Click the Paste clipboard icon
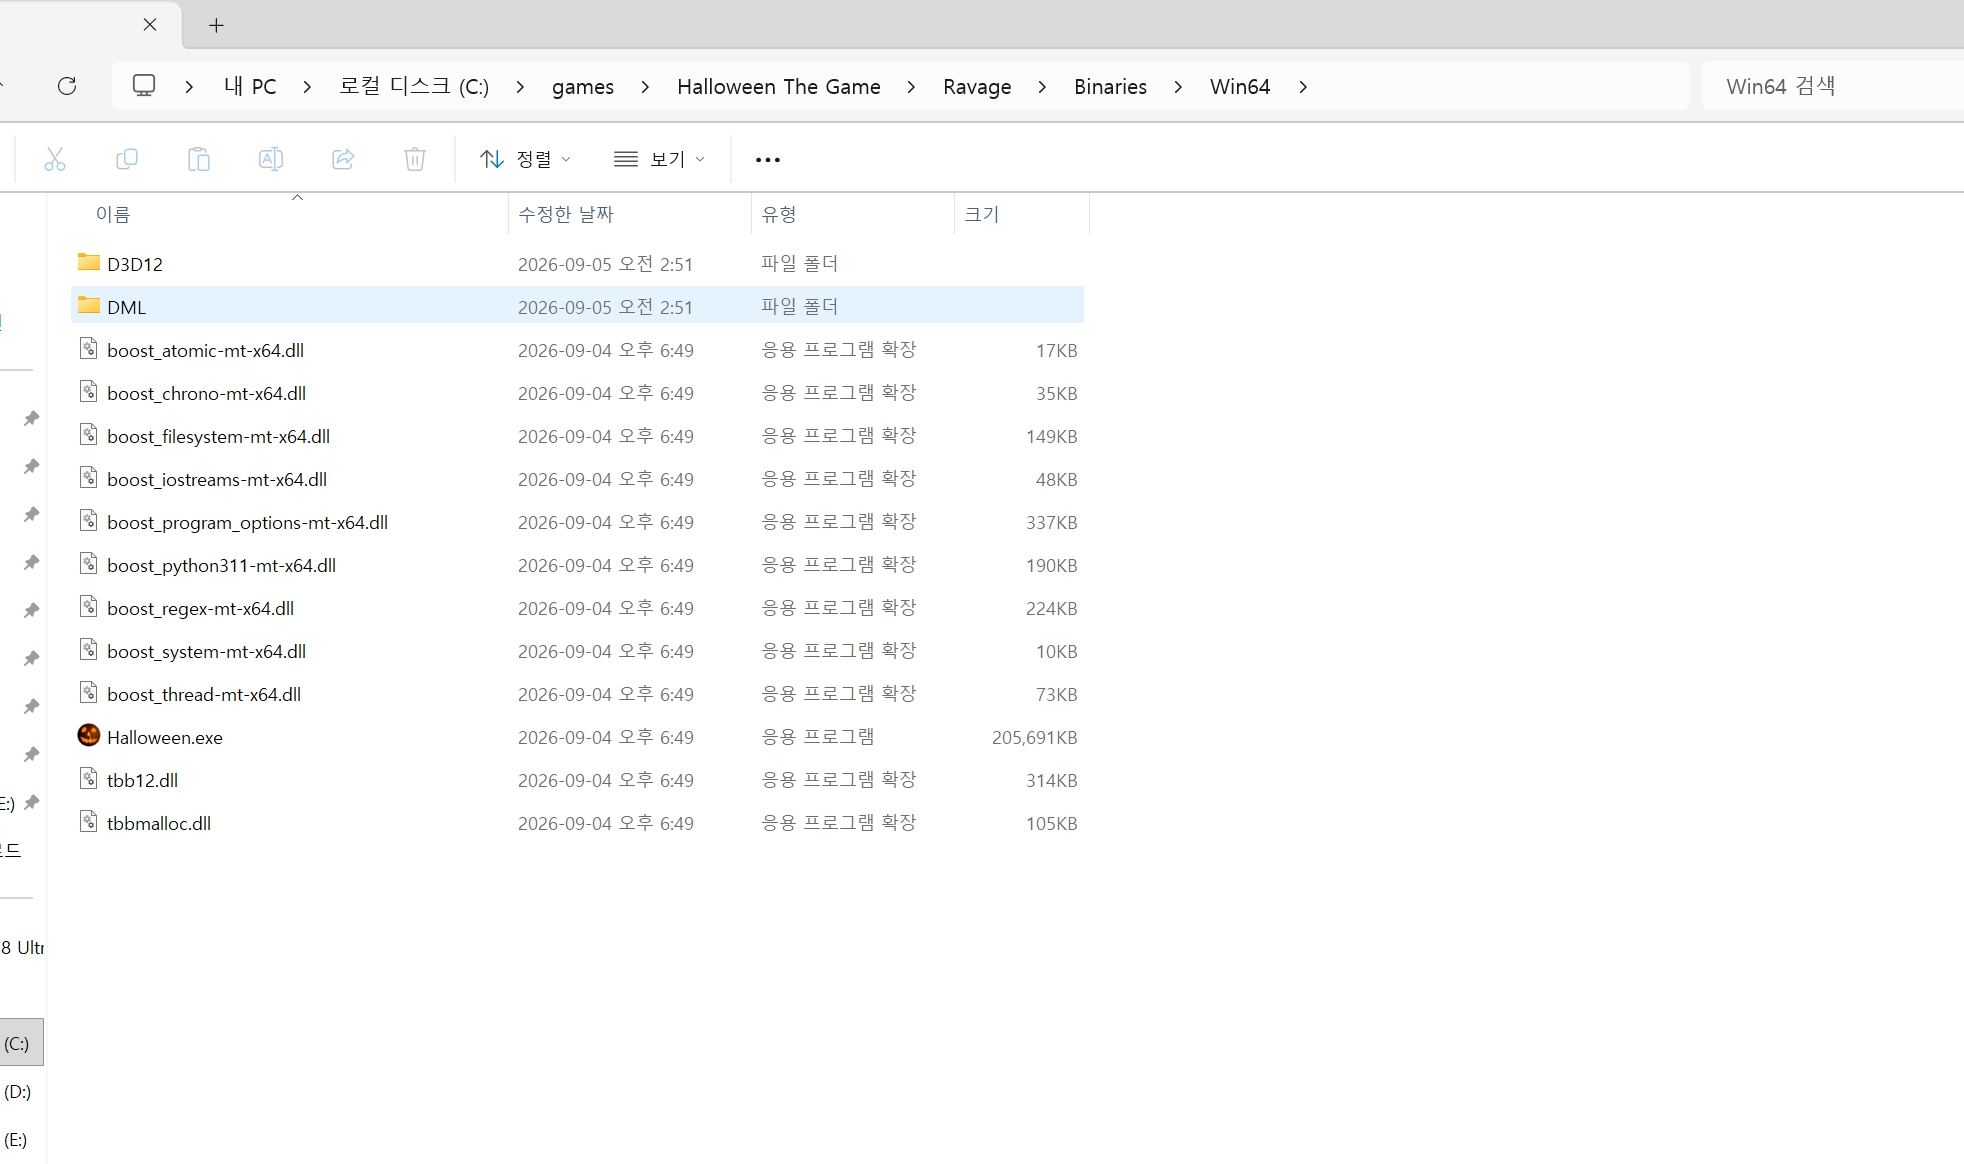 [199, 159]
